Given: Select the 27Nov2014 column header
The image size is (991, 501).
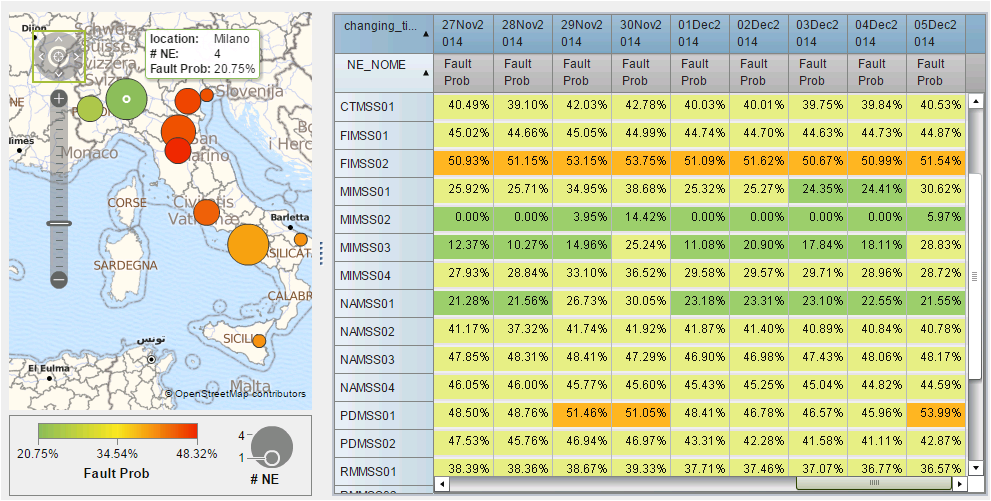Looking at the screenshot, I should (x=463, y=34).
